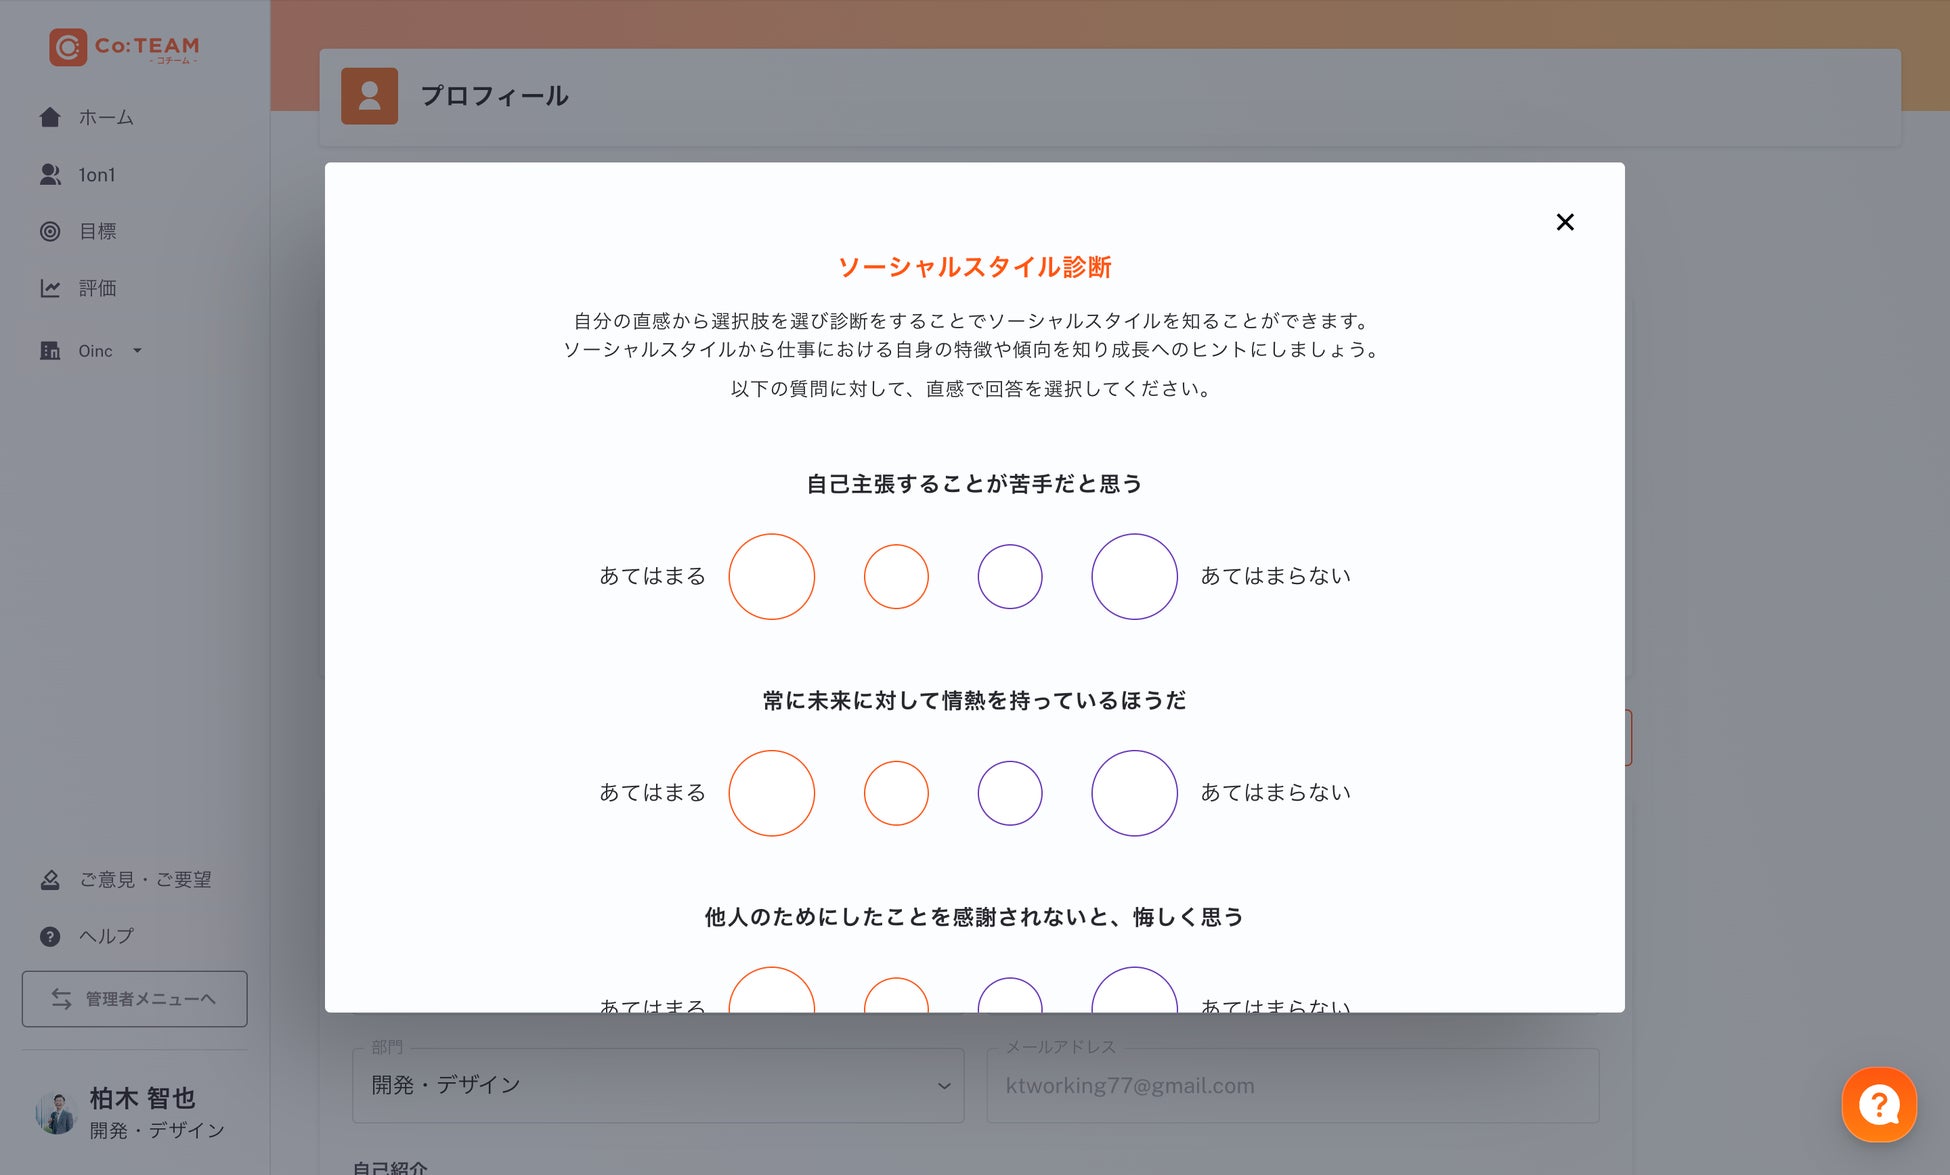Select small orange circle for 情熱 question

pos(895,793)
